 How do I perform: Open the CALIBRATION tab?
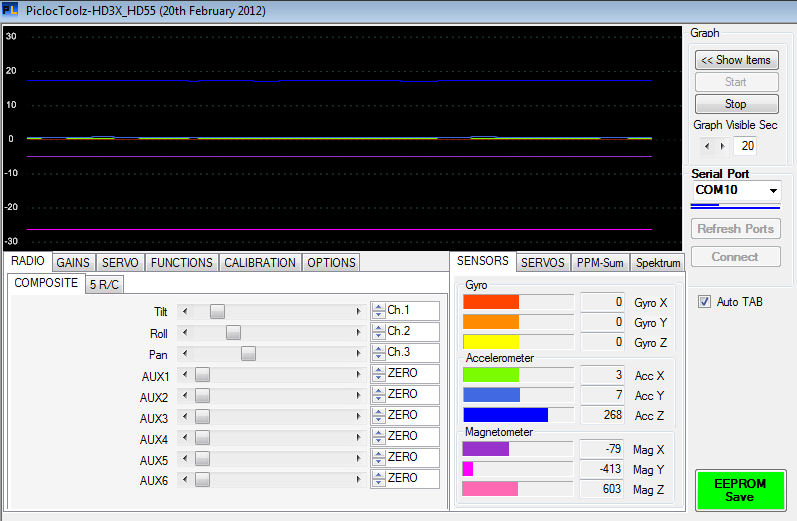click(x=259, y=262)
